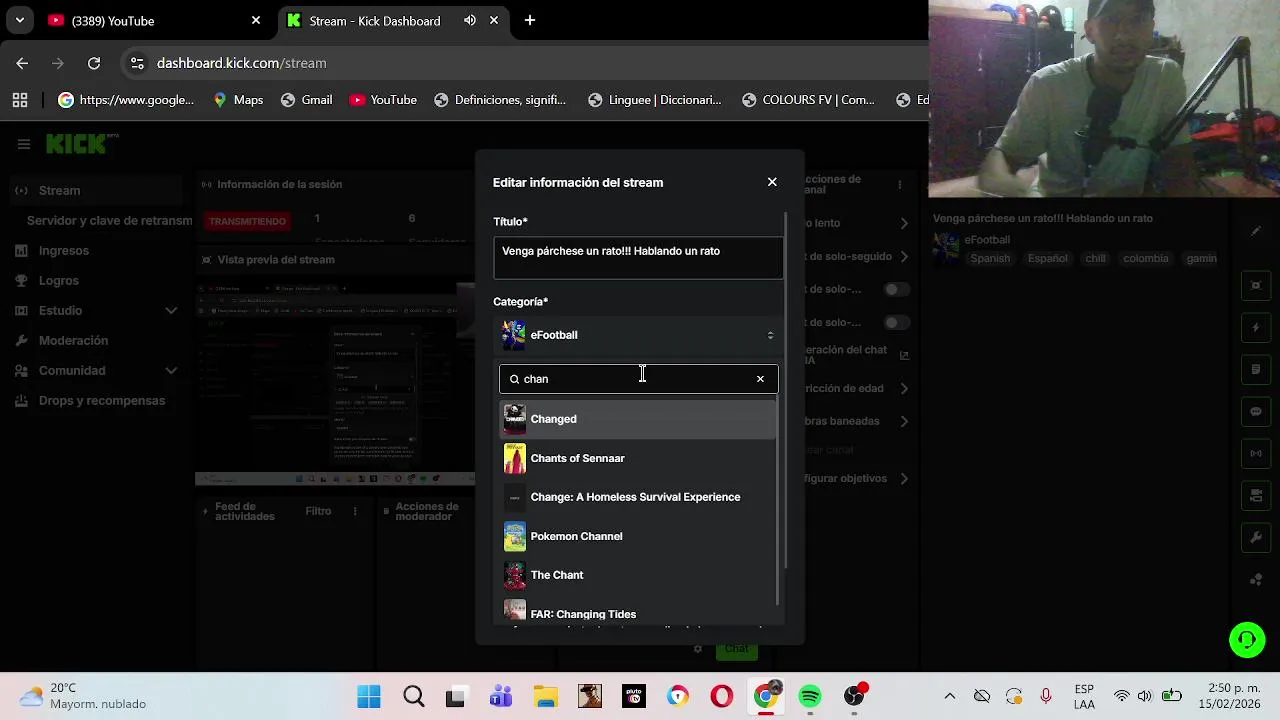Screen dimensions: 1280x720
Task: Select the Chants of Sennaar category
Action: (x=638, y=458)
